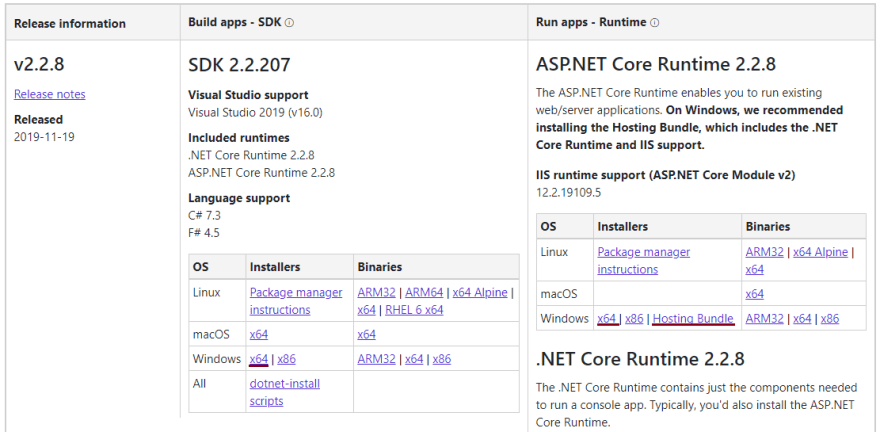Download SDK Windows x64 installer
Image resolution: width=880 pixels, height=432 pixels.
coord(259,359)
